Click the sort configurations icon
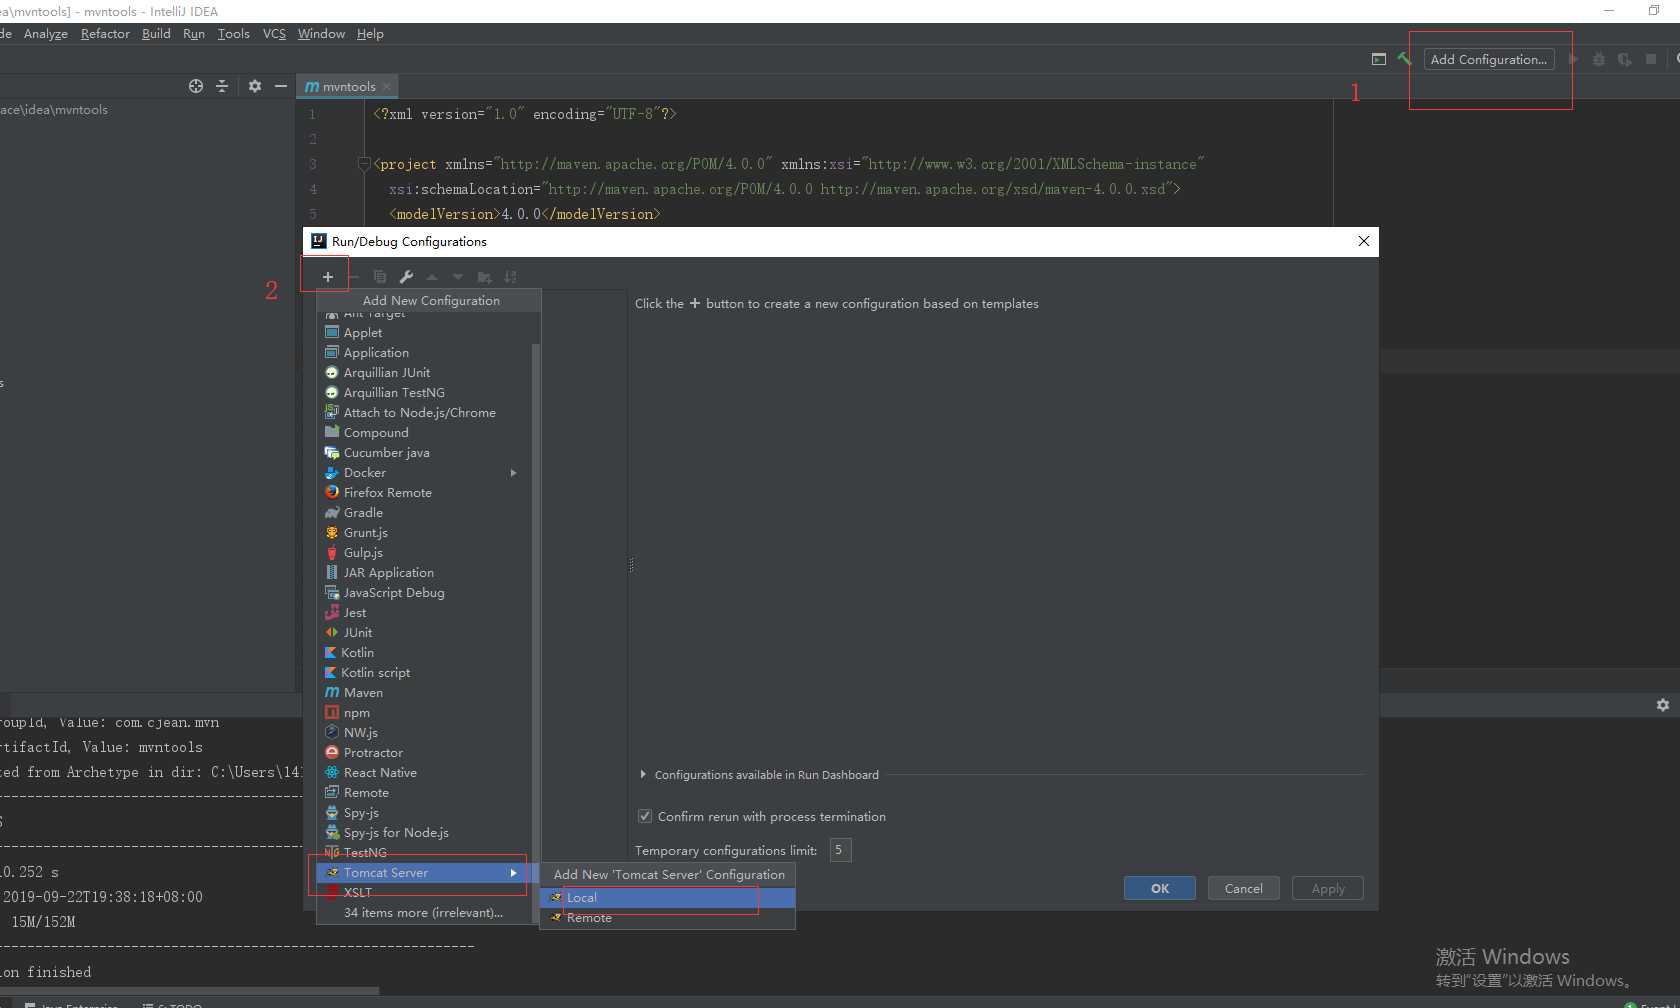This screenshot has width=1680, height=1008. tap(511, 277)
